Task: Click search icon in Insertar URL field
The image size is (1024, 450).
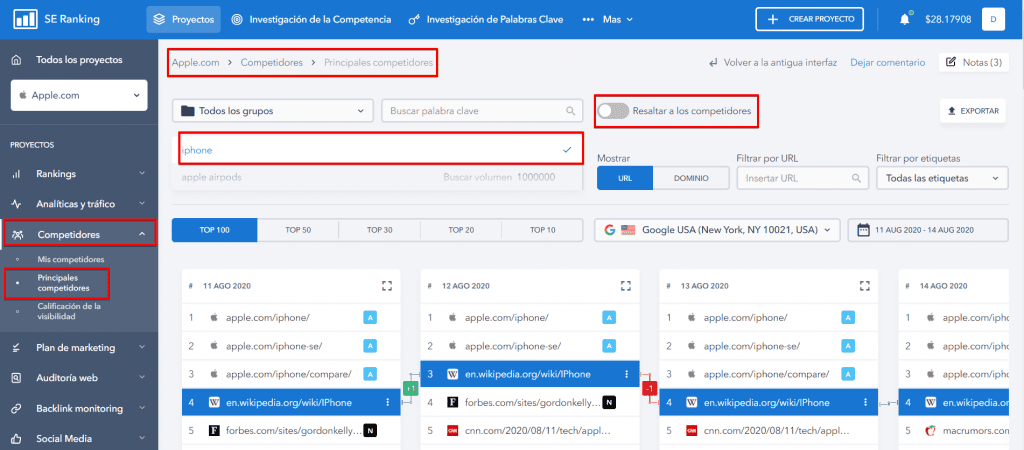Action: click(x=856, y=178)
